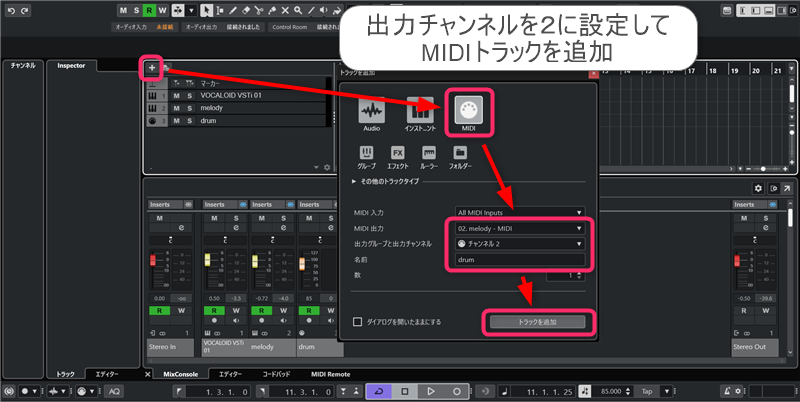The image size is (800, 402).
Task: Open track list preset dropdown arrow near gear
Action: (x=316, y=167)
